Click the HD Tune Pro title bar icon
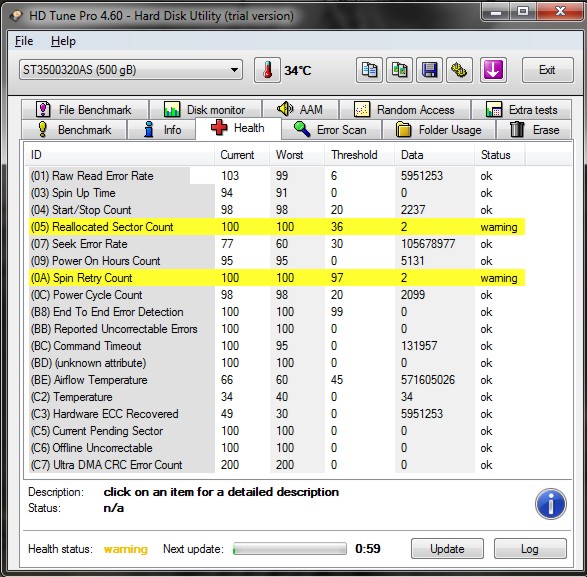Screen dimensions: 587x577 [16, 16]
